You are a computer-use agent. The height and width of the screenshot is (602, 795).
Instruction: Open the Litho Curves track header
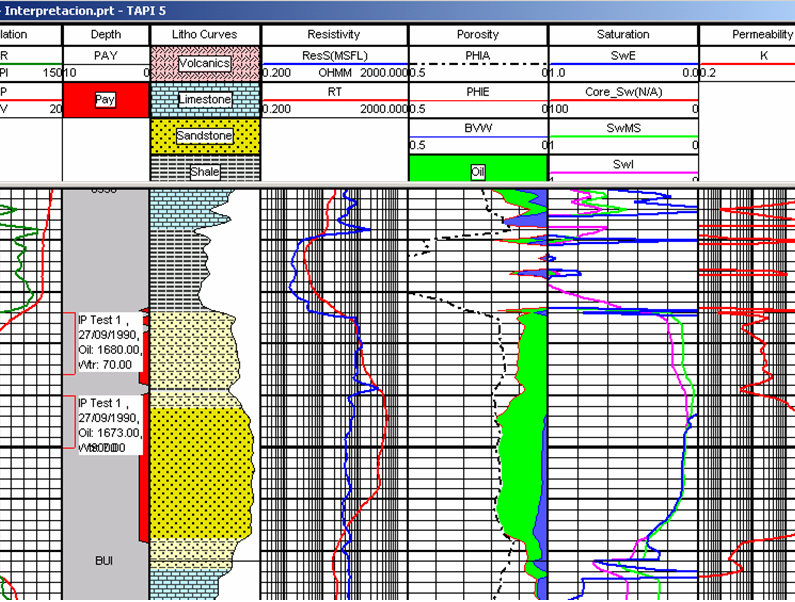[205, 34]
